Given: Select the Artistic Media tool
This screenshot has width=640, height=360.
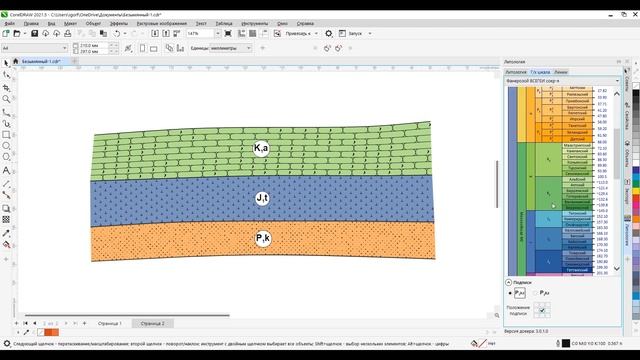Looking at the screenshot, I should [x=6, y=123].
